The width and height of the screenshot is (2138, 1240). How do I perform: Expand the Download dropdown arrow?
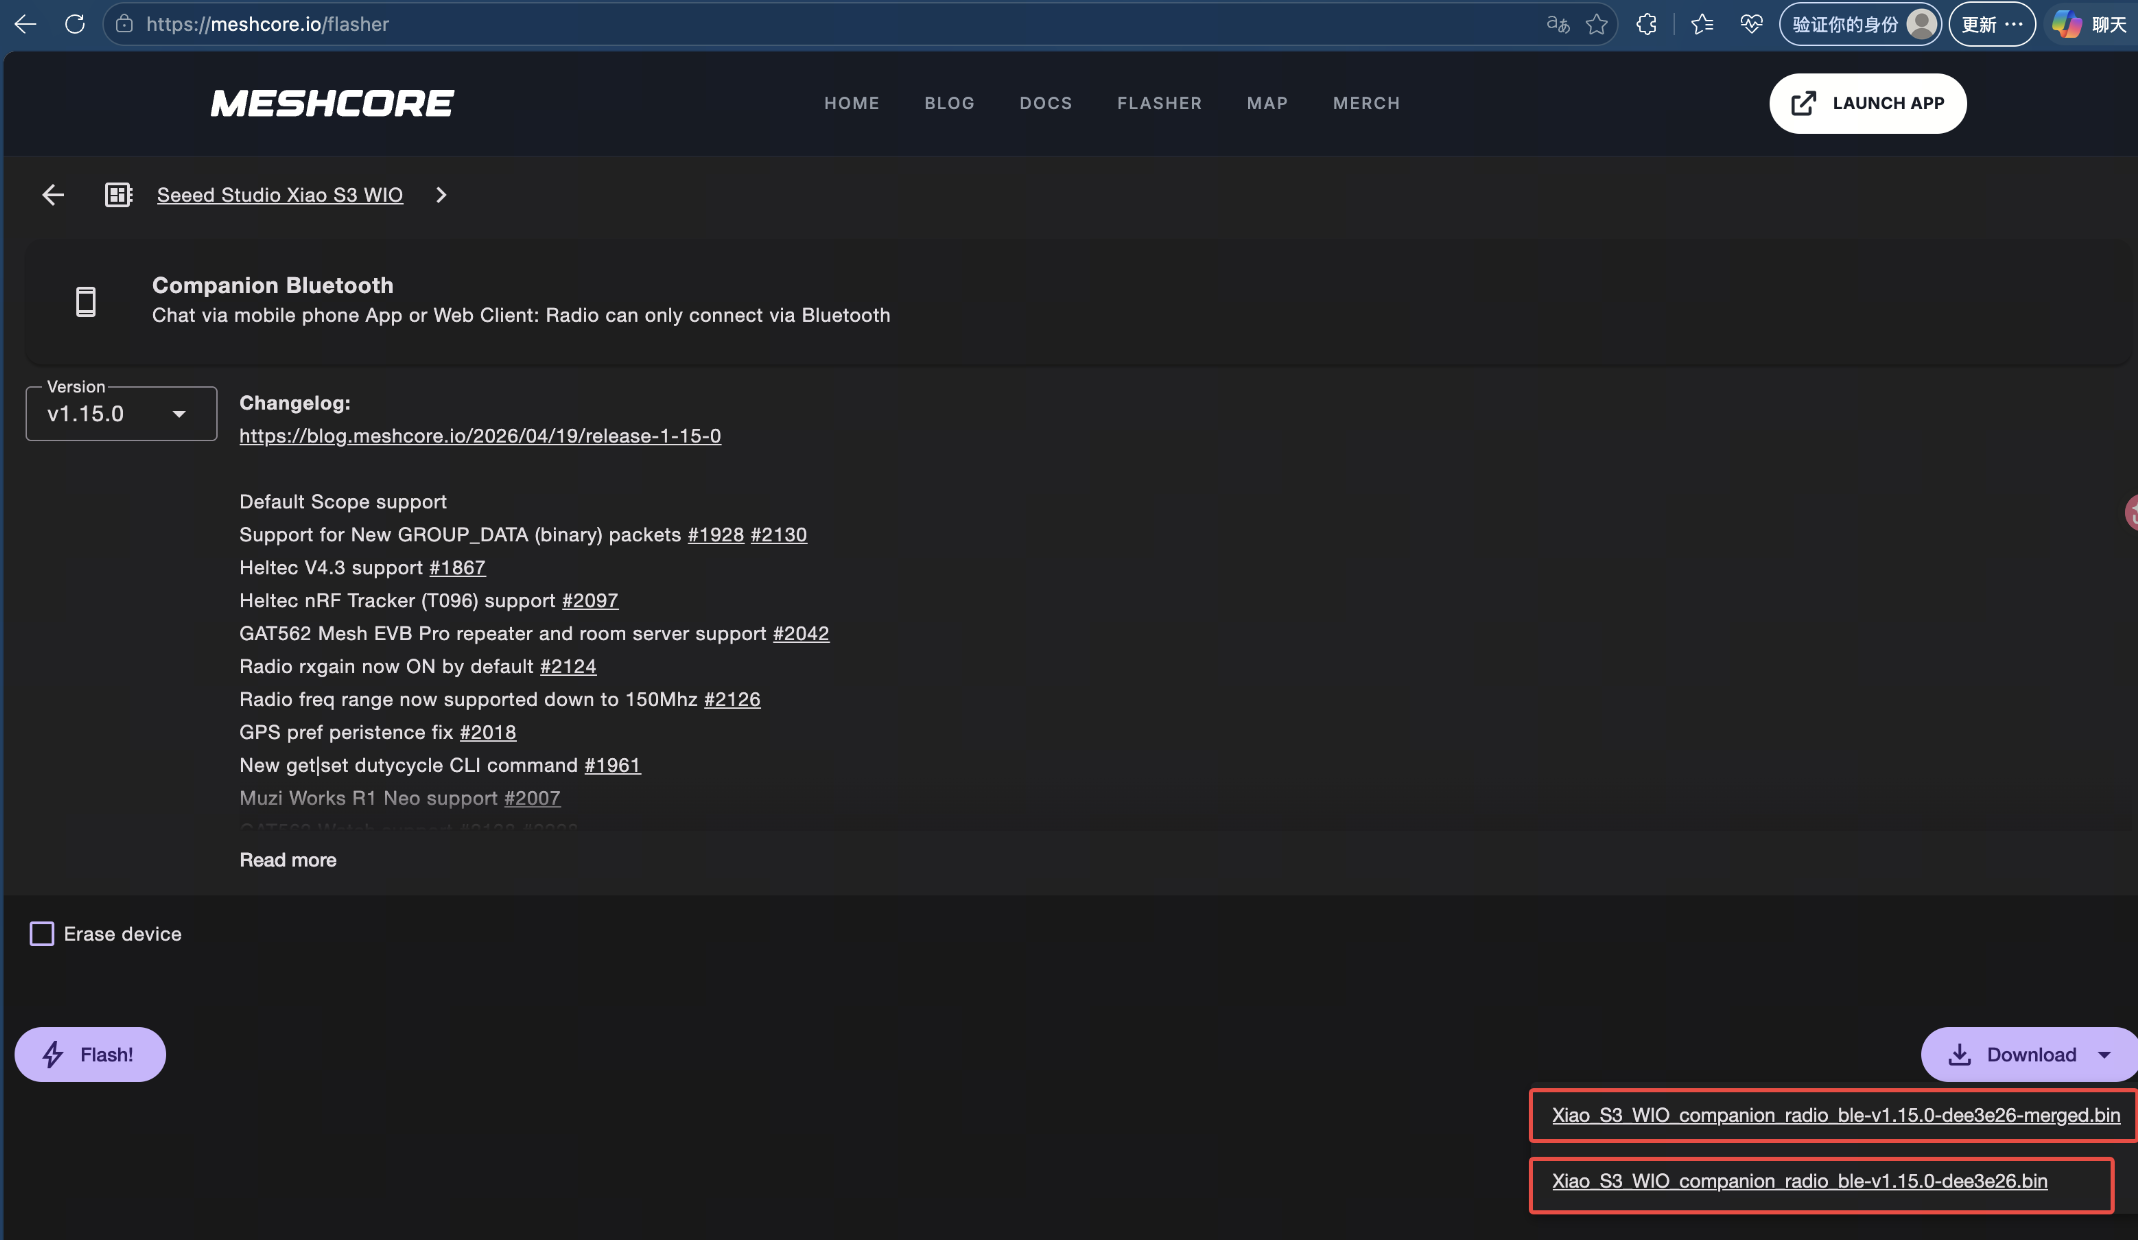coord(2104,1055)
